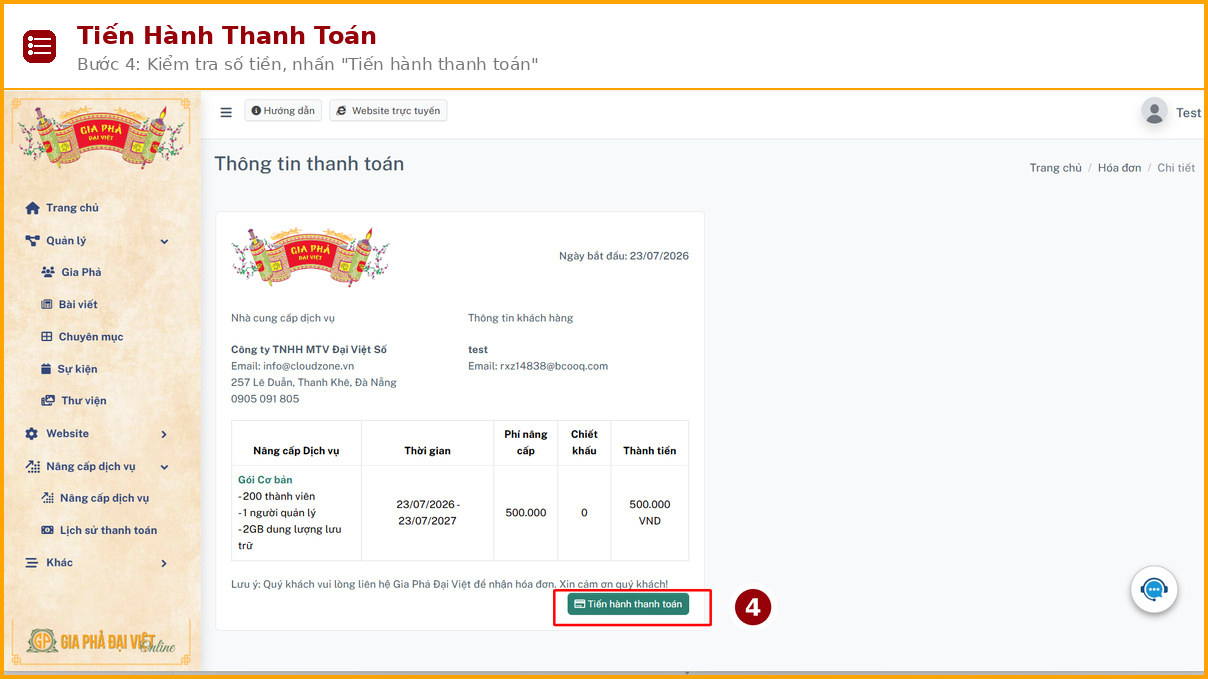This screenshot has height=679, width=1208.
Task: Click chevron arrow of Khác menu
Action: tap(164, 564)
